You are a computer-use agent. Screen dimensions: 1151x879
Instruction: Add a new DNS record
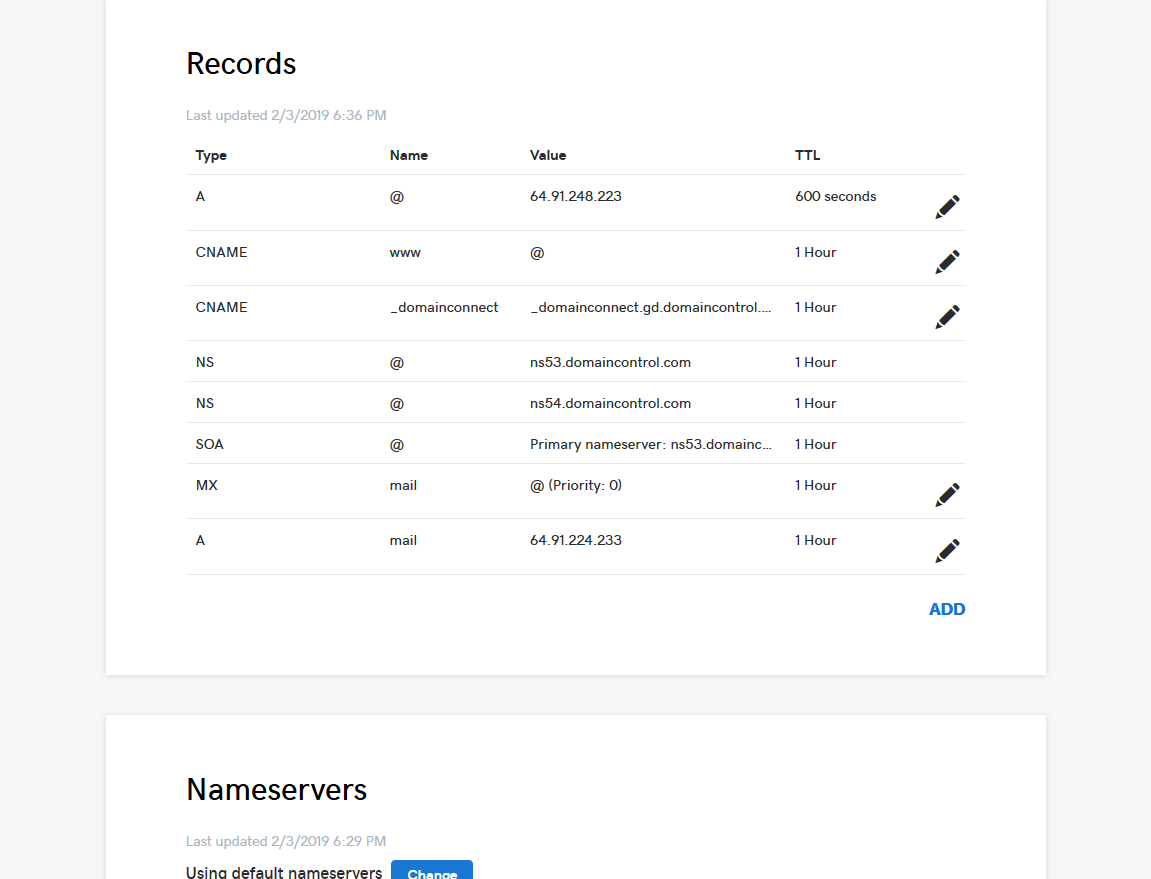tap(946, 609)
